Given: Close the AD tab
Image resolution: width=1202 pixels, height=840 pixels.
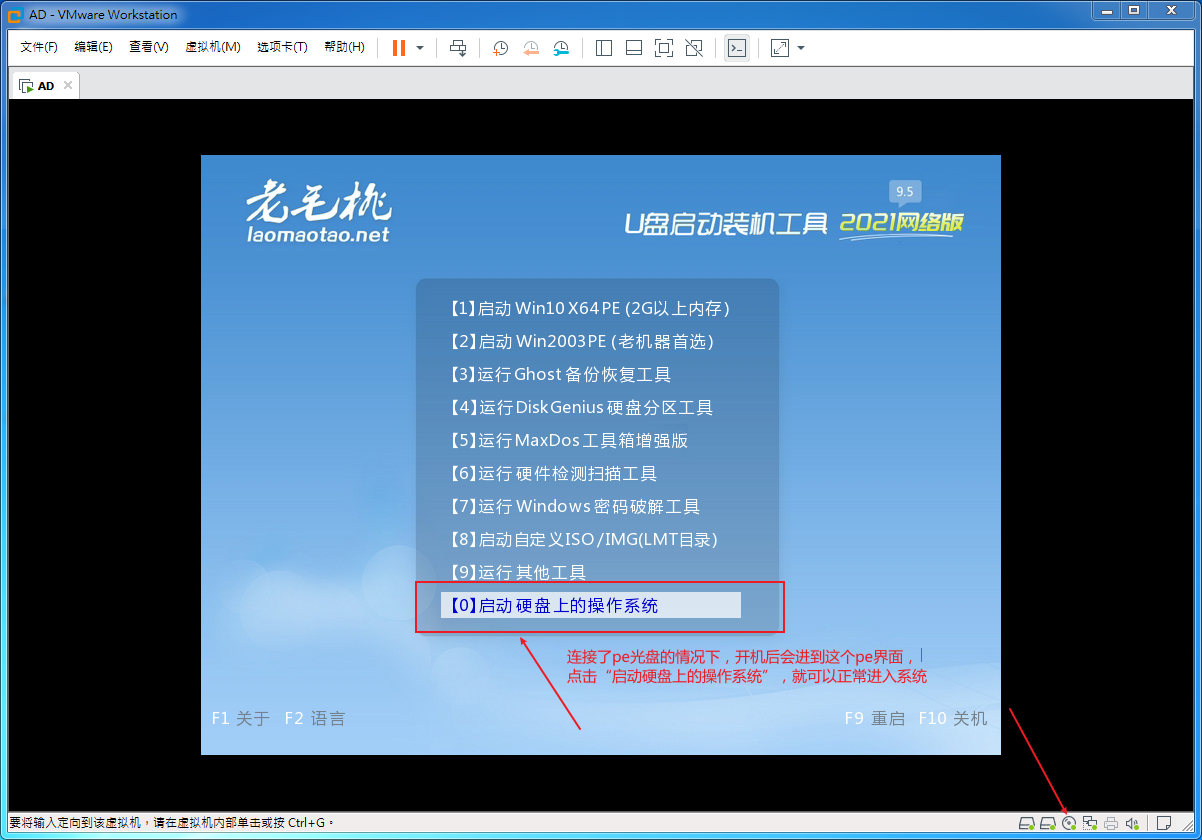Looking at the screenshot, I should 68,85.
